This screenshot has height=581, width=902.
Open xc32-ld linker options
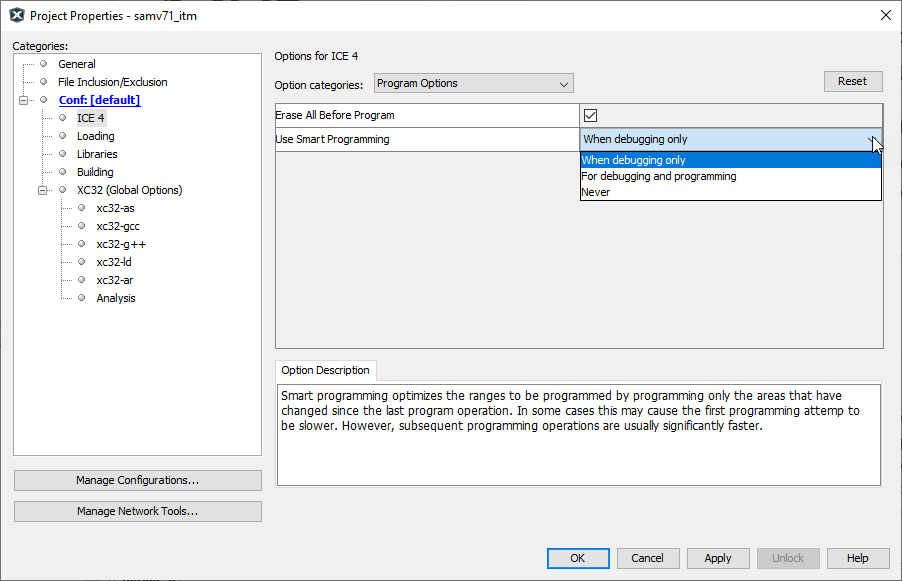tap(114, 262)
